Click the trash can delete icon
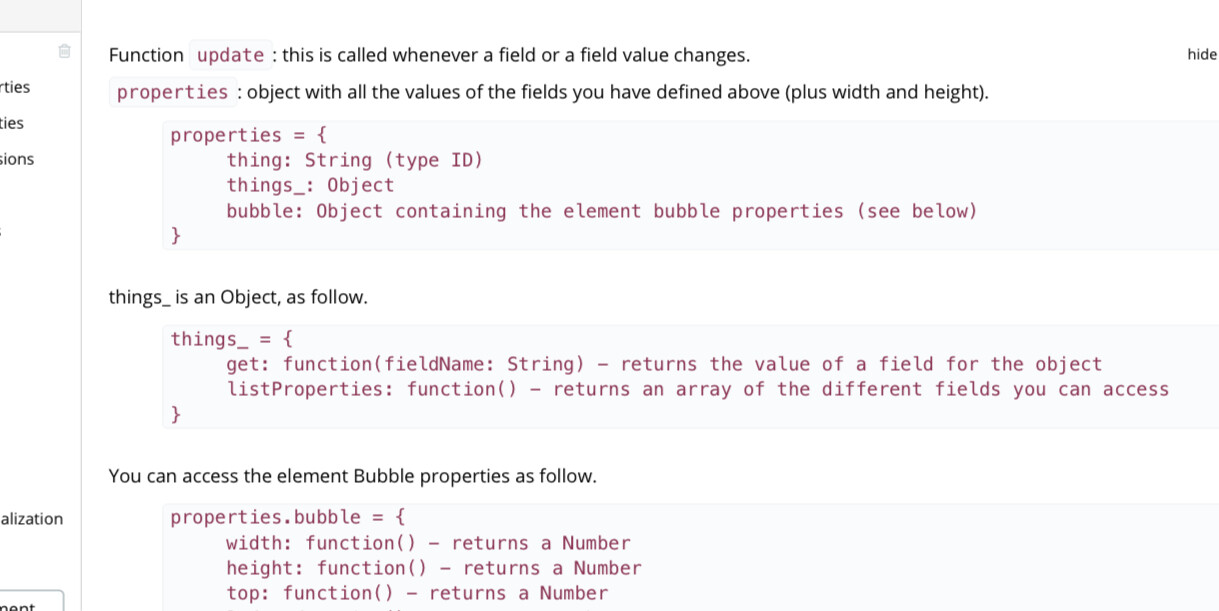This screenshot has width=1219, height=611. tap(65, 51)
